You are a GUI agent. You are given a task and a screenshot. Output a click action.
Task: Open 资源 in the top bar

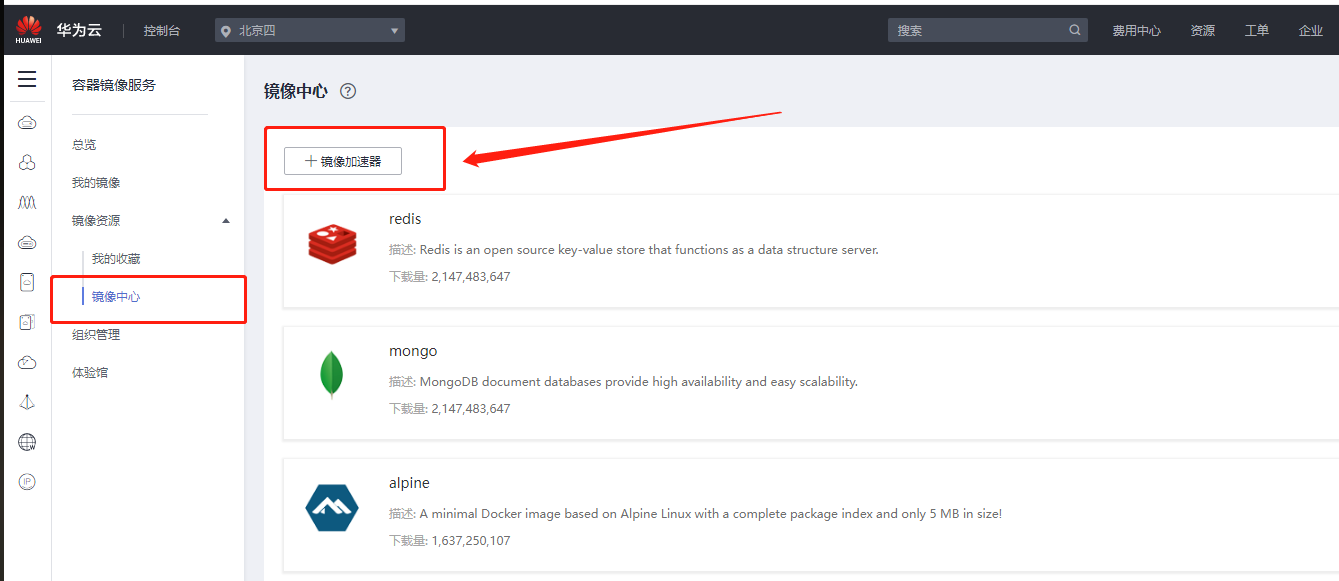pos(1202,31)
